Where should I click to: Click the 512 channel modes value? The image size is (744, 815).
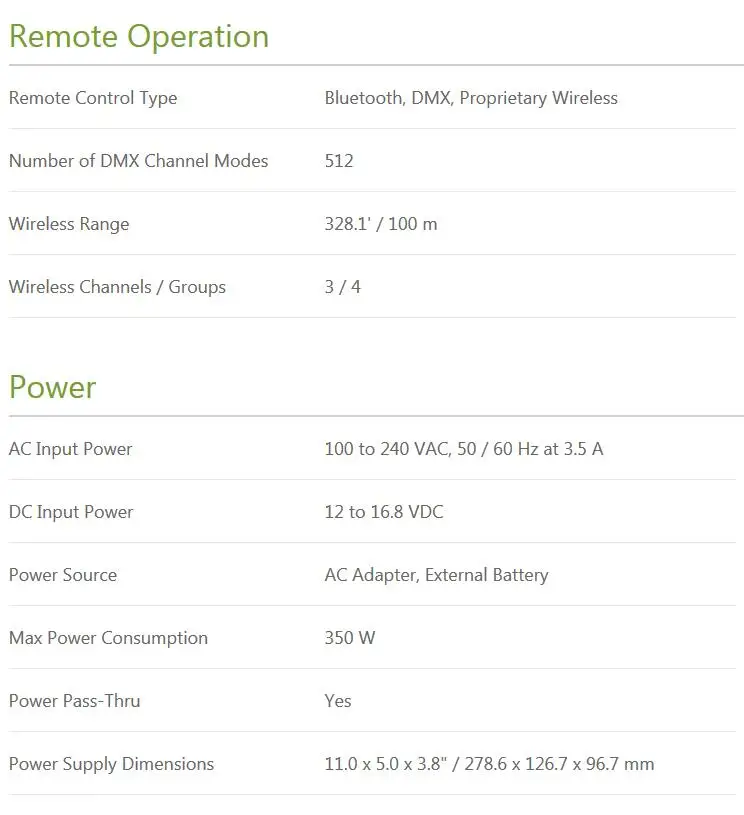339,161
